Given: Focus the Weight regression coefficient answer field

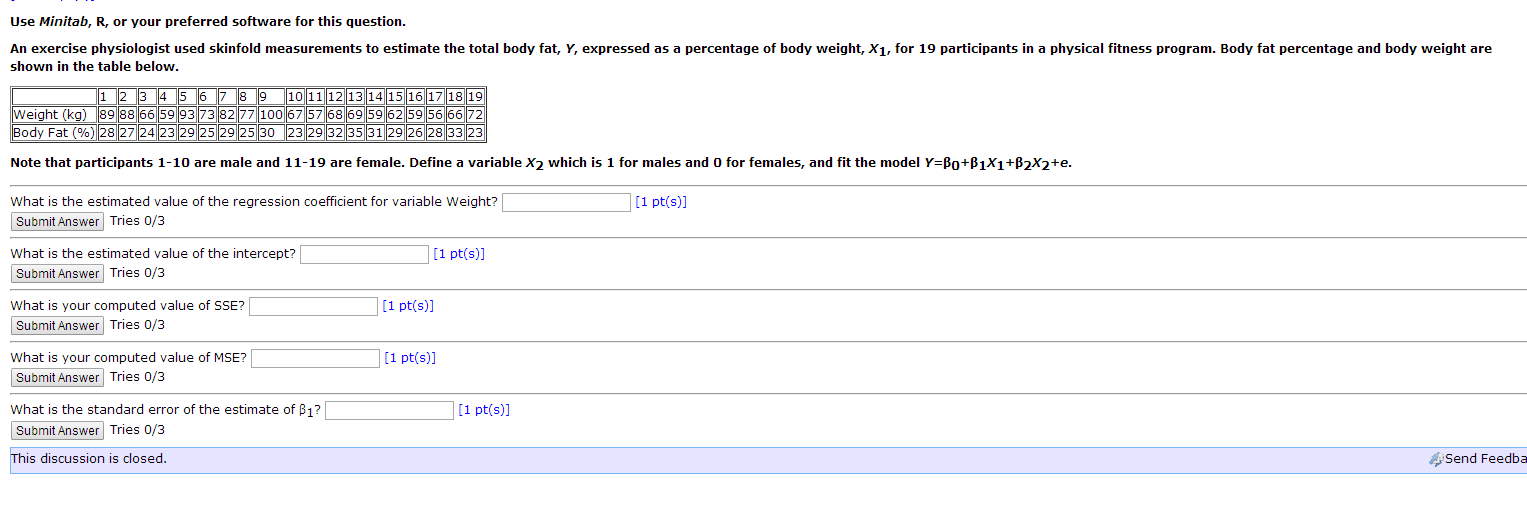Looking at the screenshot, I should point(566,202).
